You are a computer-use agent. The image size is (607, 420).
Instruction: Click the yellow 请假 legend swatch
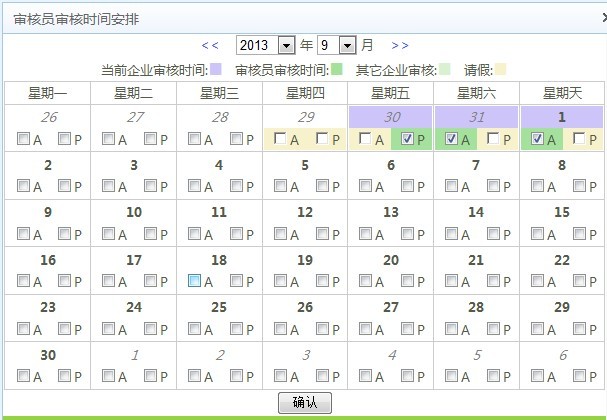tap(500, 69)
